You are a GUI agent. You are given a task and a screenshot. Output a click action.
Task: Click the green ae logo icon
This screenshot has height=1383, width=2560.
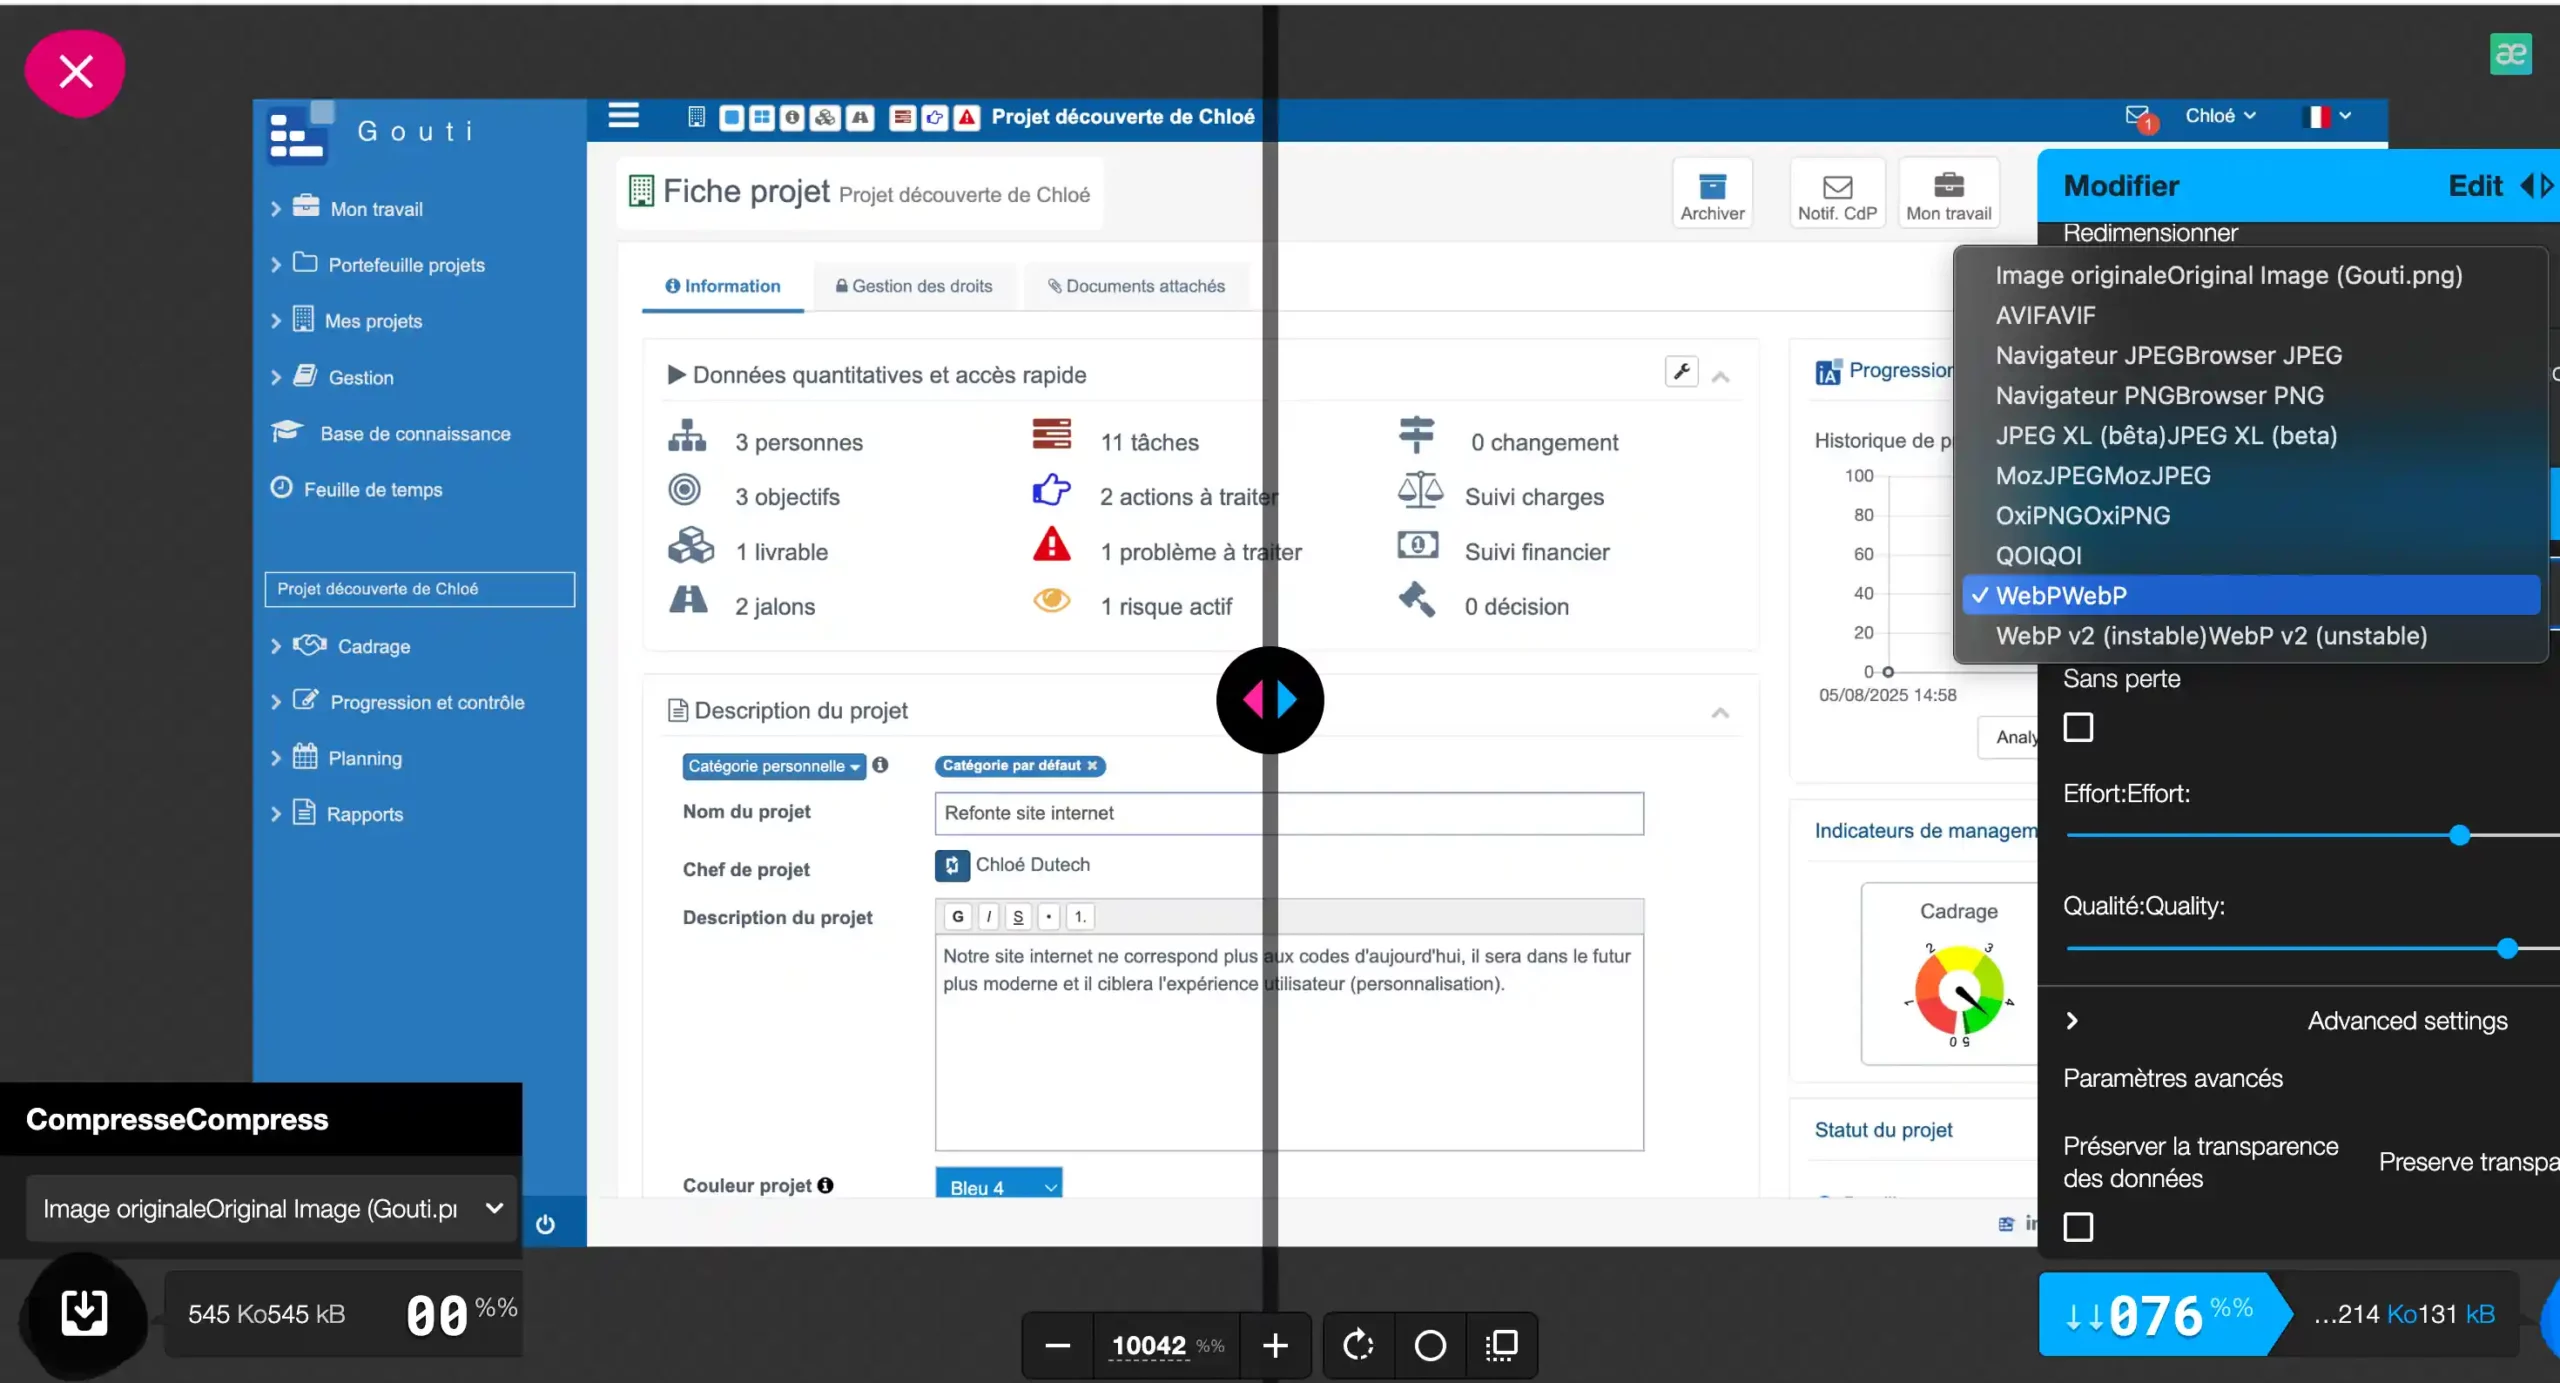pyautogui.click(x=2510, y=54)
